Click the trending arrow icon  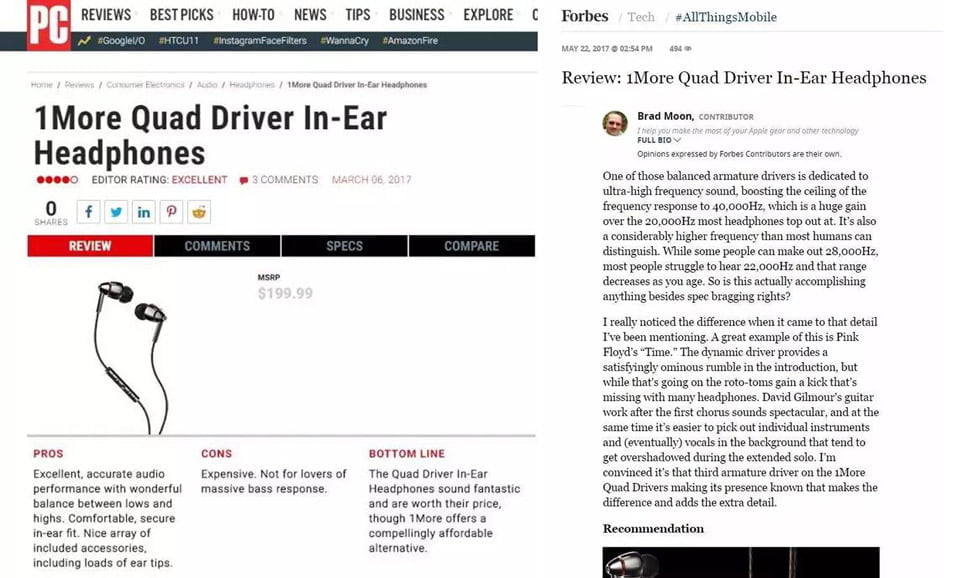point(84,41)
